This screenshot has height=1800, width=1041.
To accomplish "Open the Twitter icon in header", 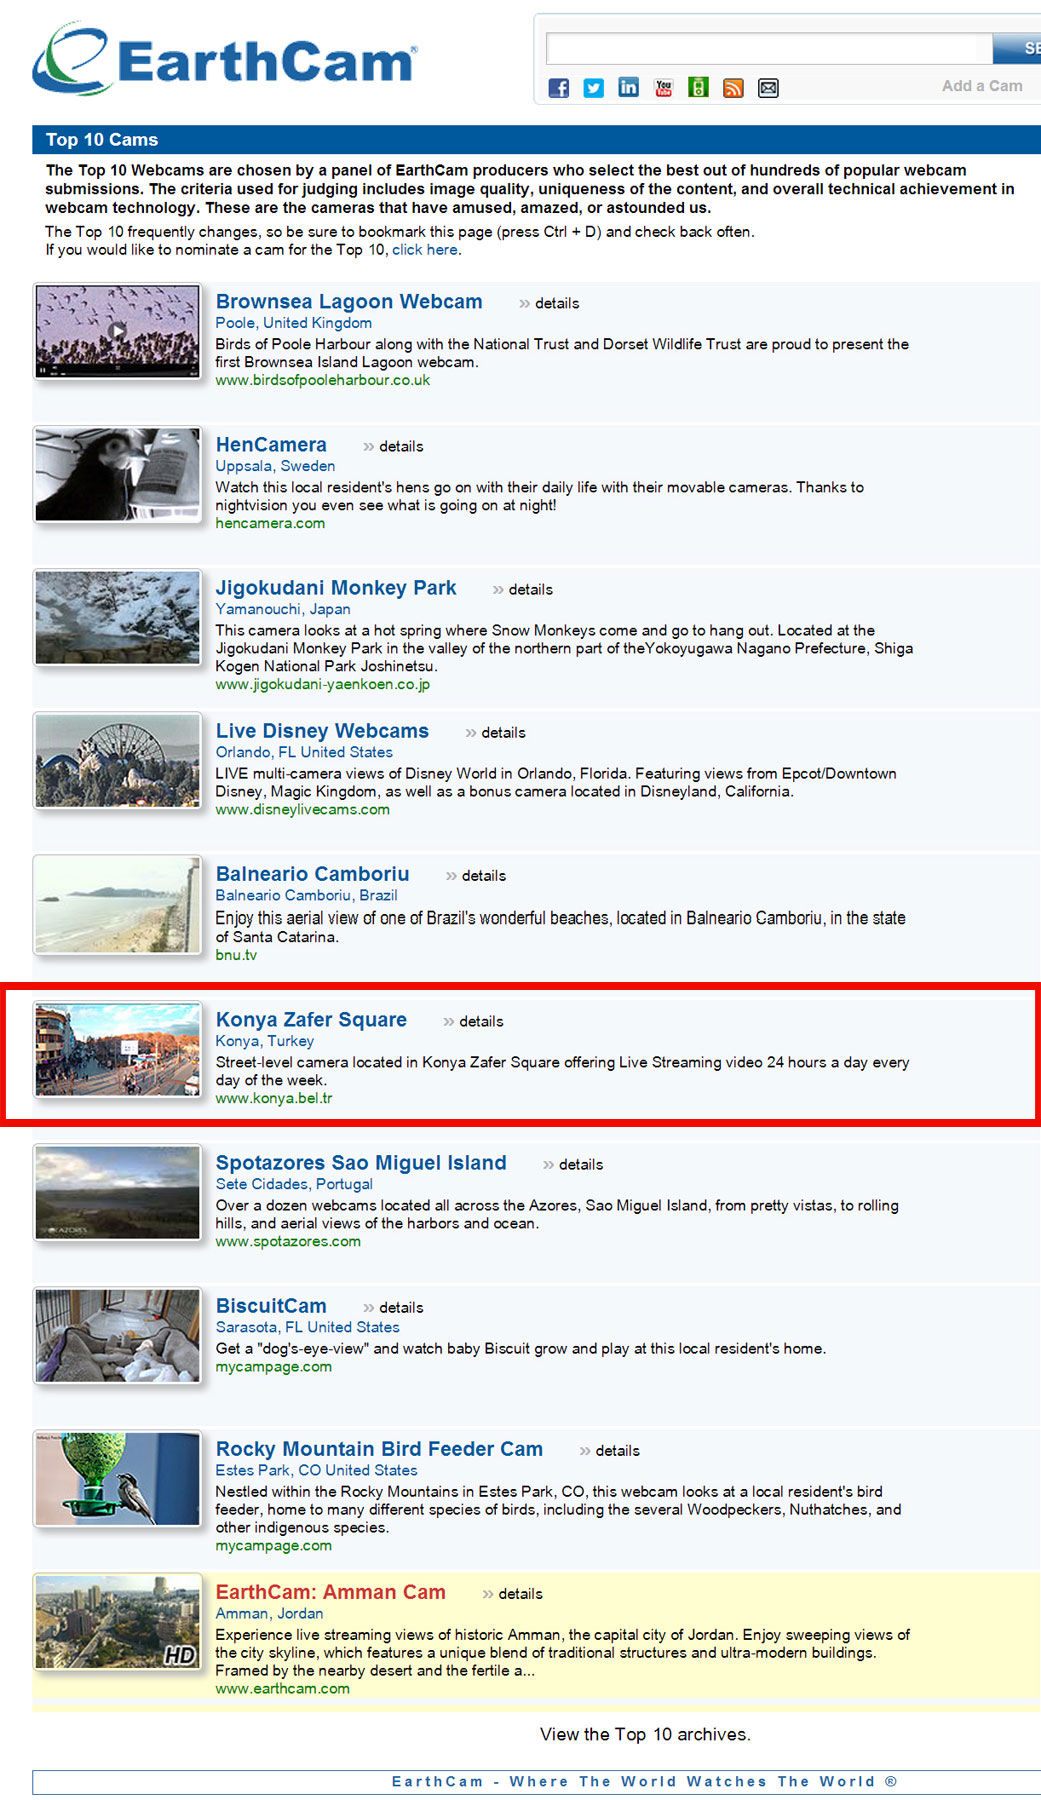I will (x=594, y=88).
